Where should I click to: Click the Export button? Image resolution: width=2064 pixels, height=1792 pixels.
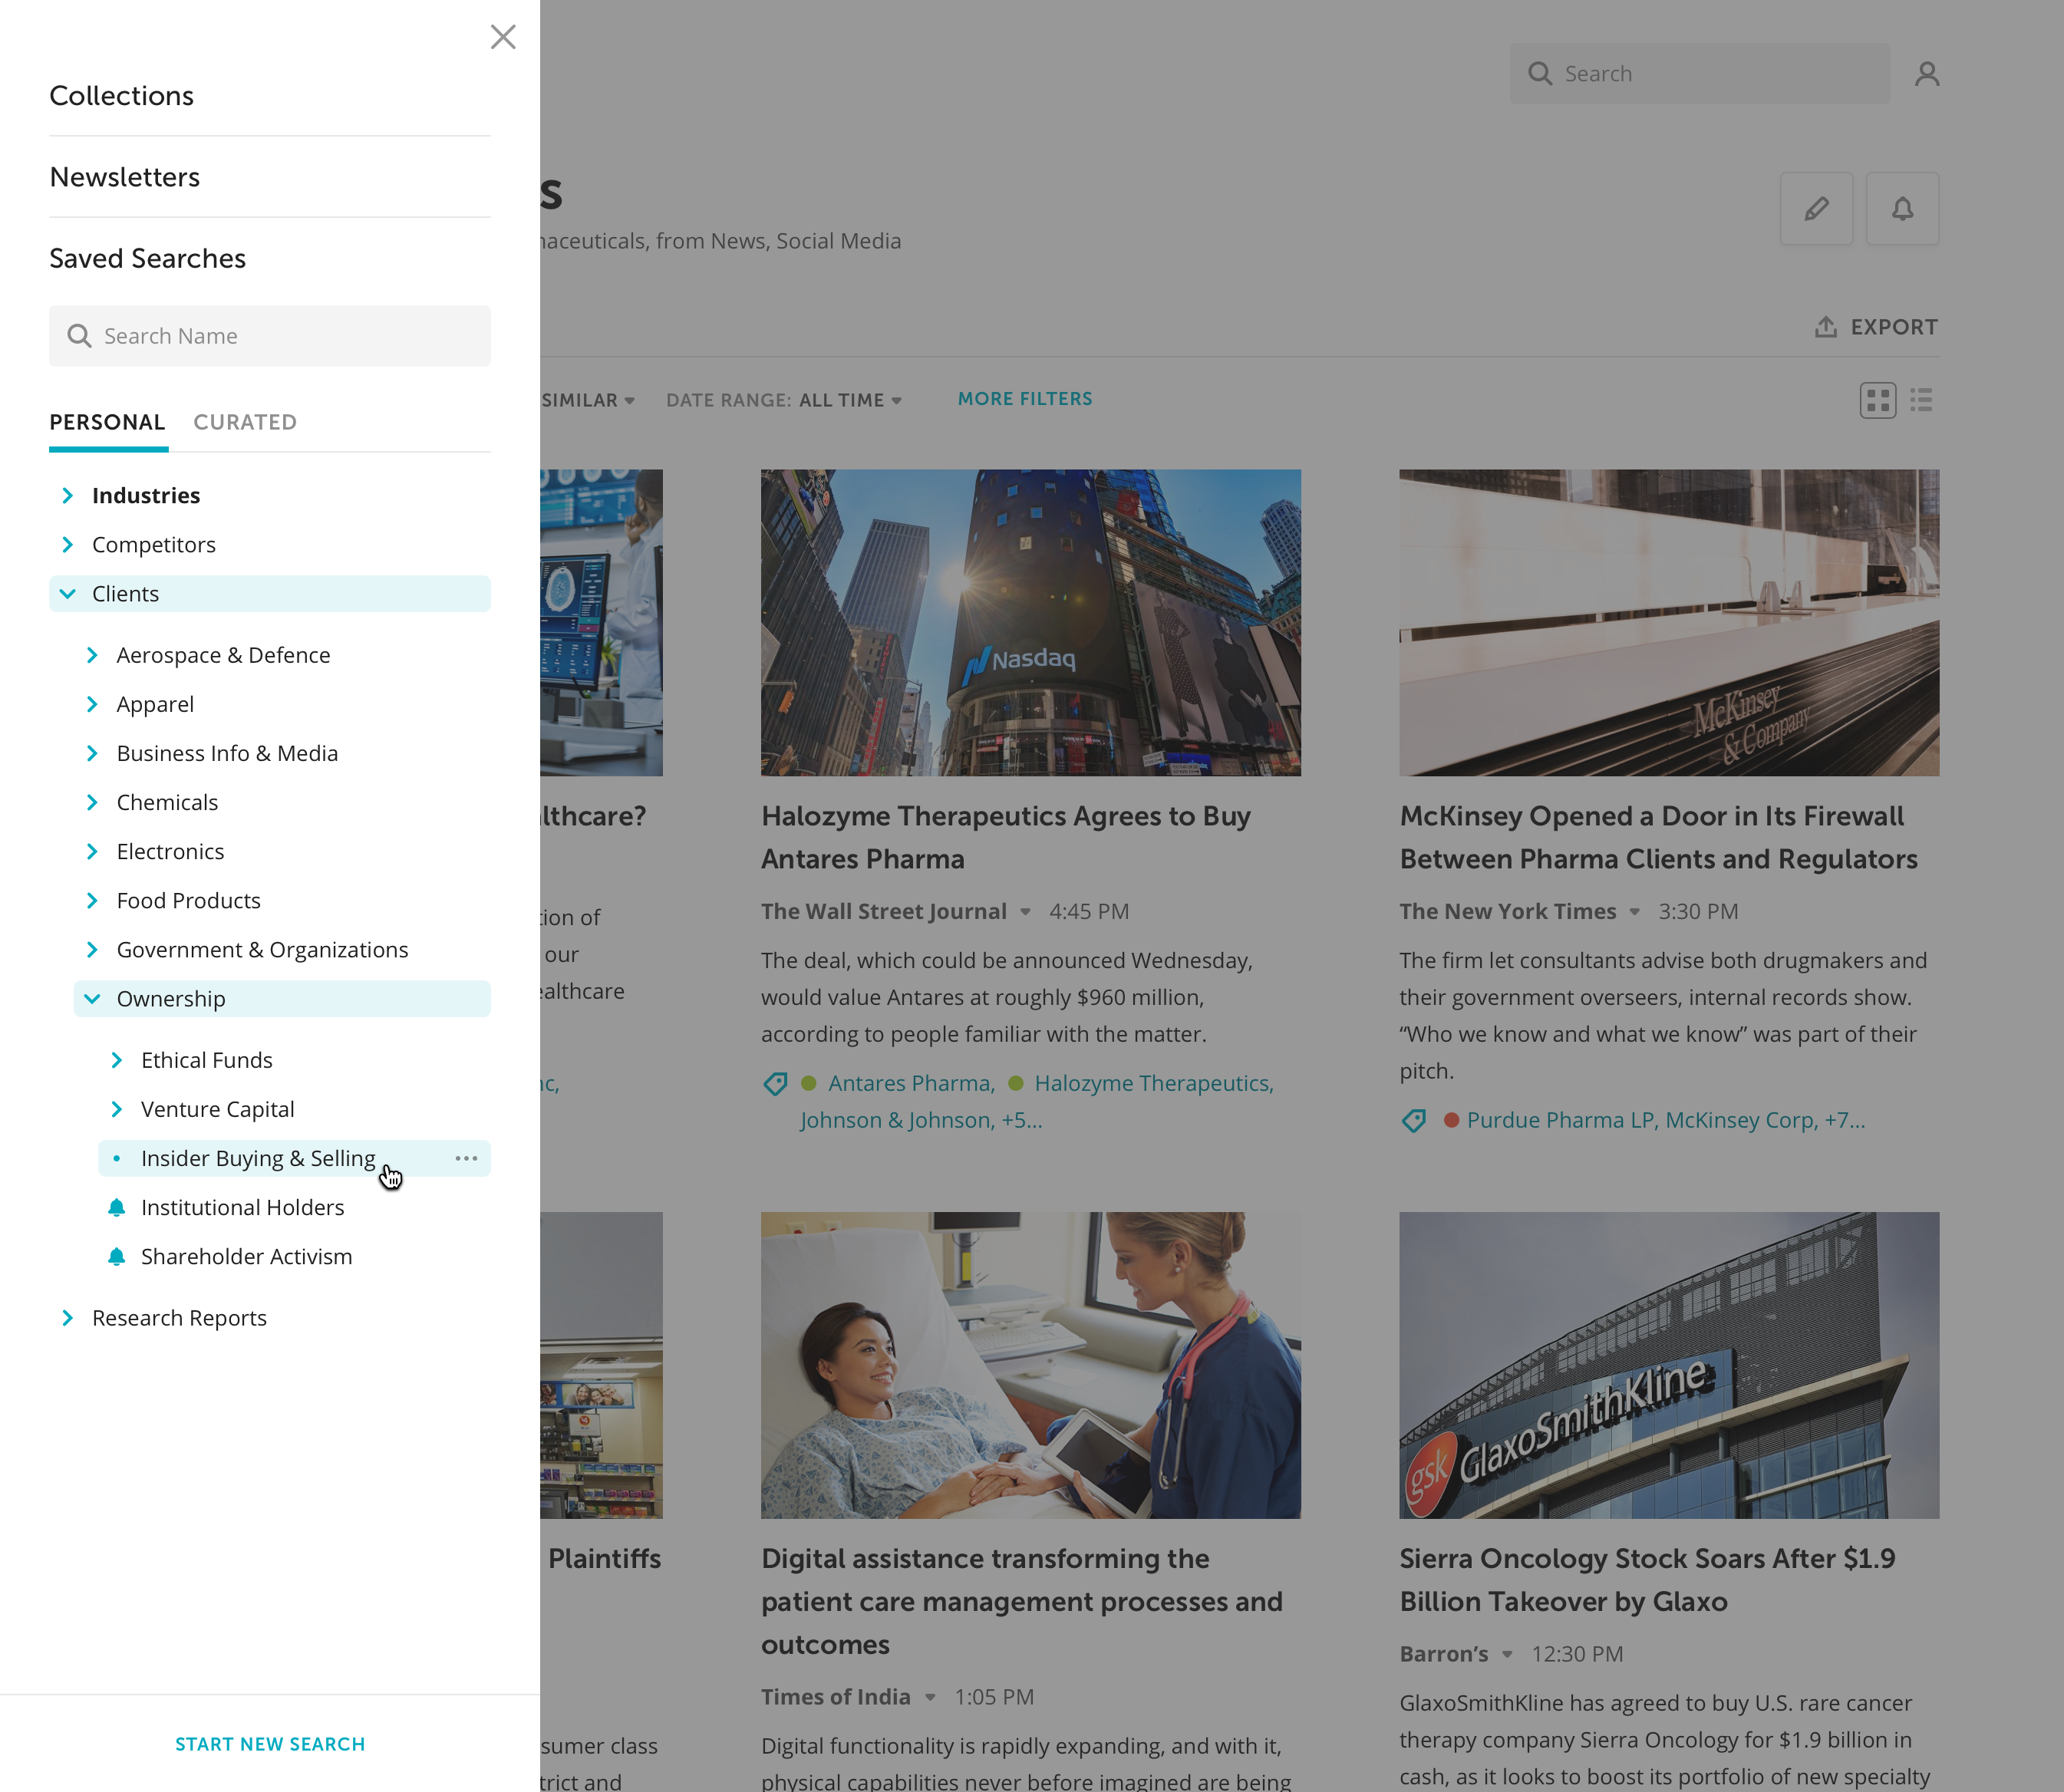[1876, 327]
